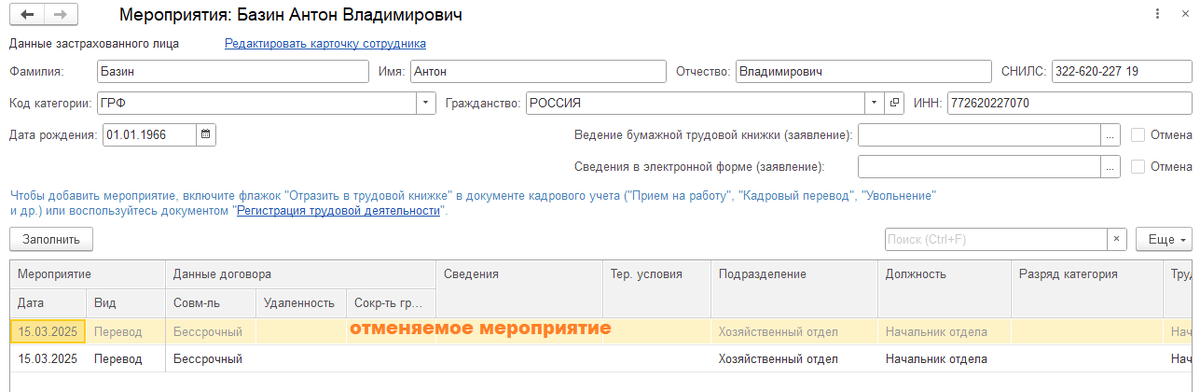Viewport: 1200px width, 392px height.
Task: Select Начальник отдела in highlighted cancelled row
Action: pyautogui.click(x=944, y=331)
